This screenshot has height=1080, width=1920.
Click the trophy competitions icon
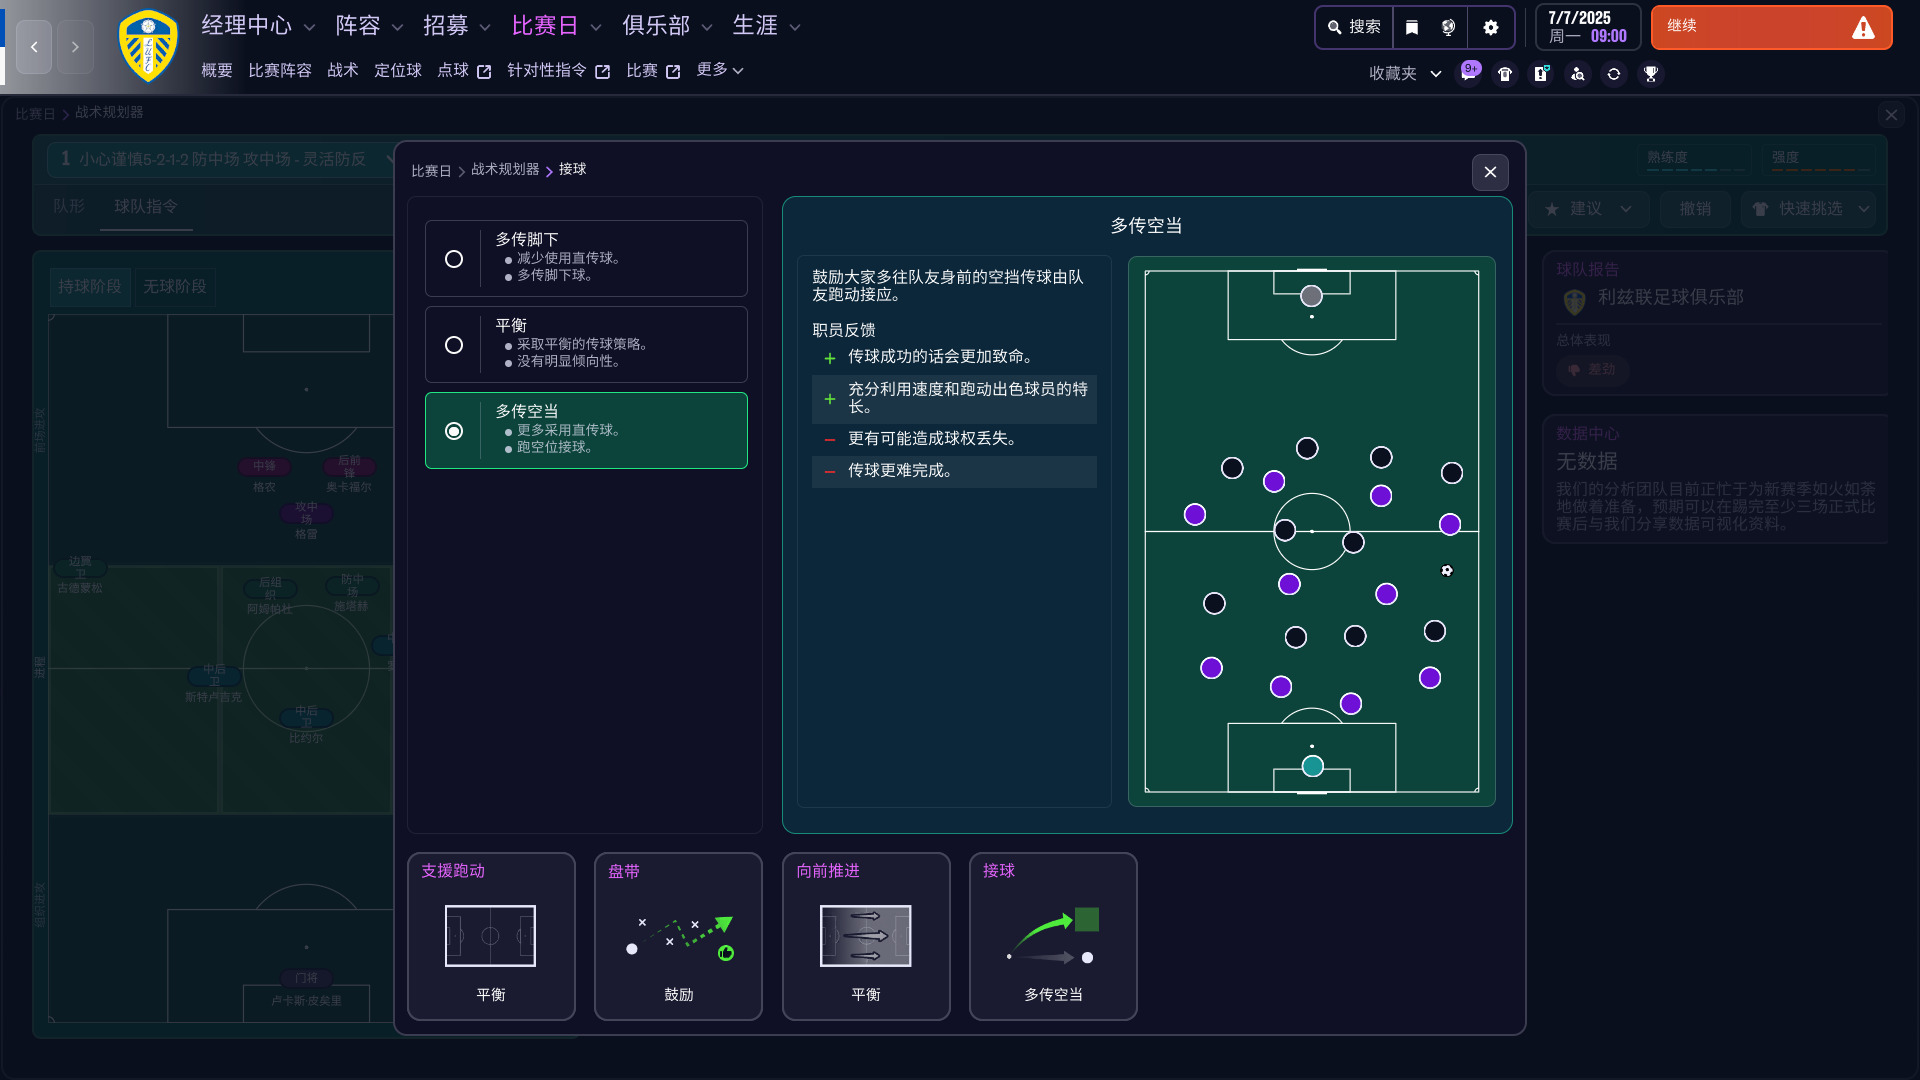tap(1651, 74)
